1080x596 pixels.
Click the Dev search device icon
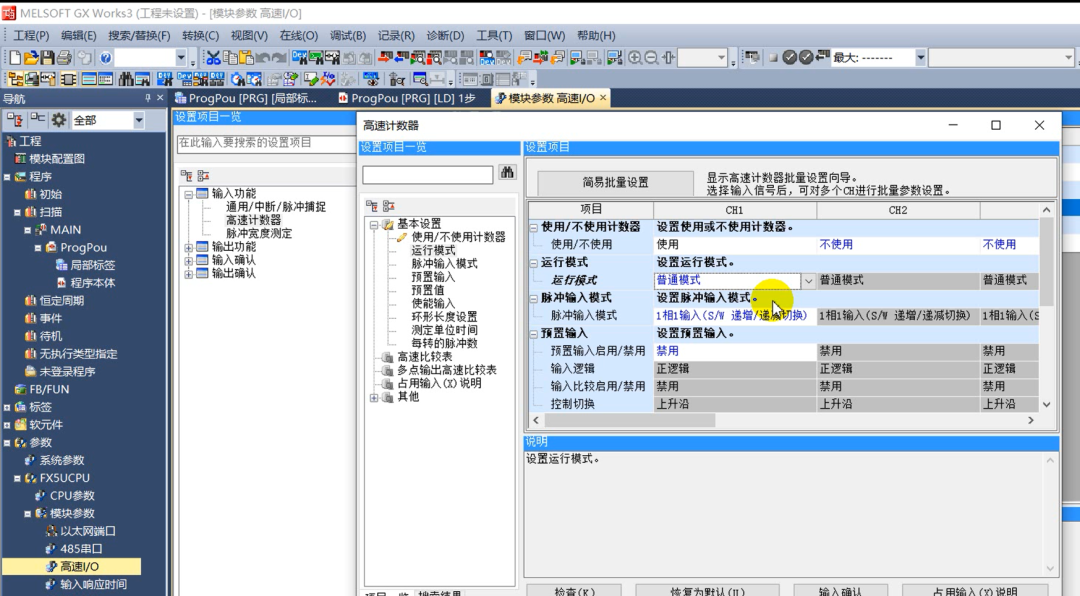[300, 58]
